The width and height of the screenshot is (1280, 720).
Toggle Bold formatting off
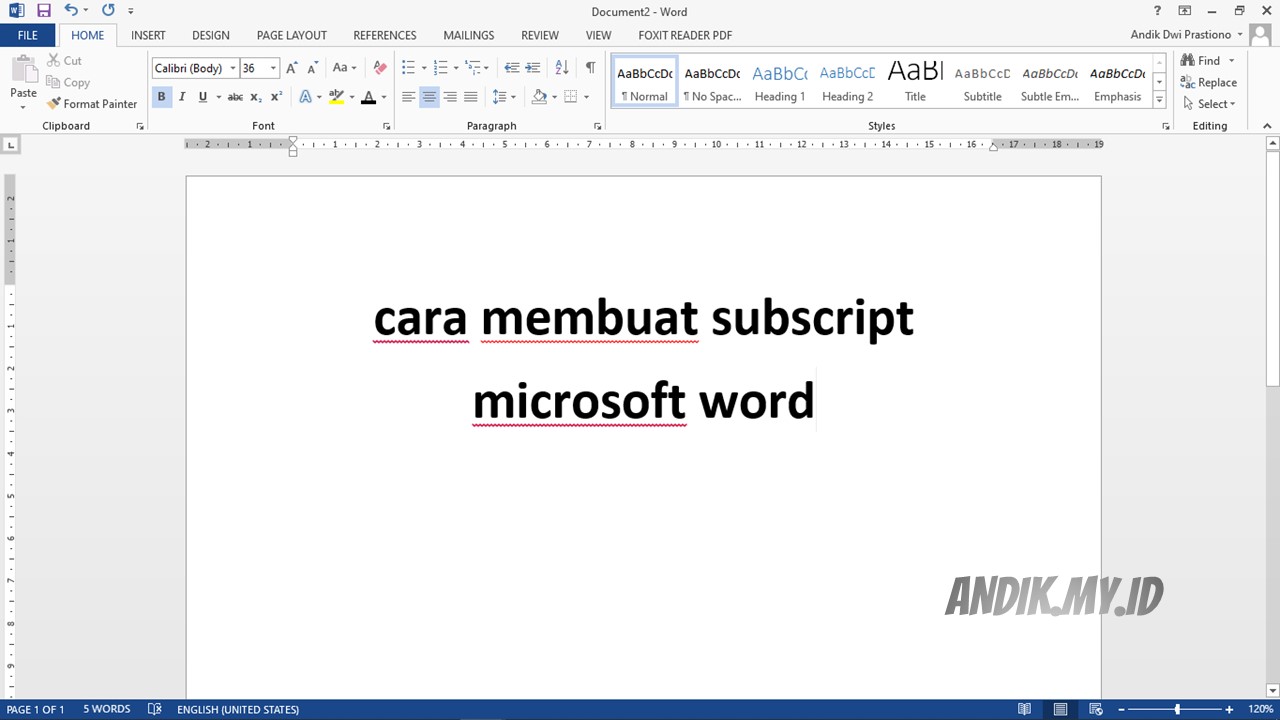(x=161, y=96)
